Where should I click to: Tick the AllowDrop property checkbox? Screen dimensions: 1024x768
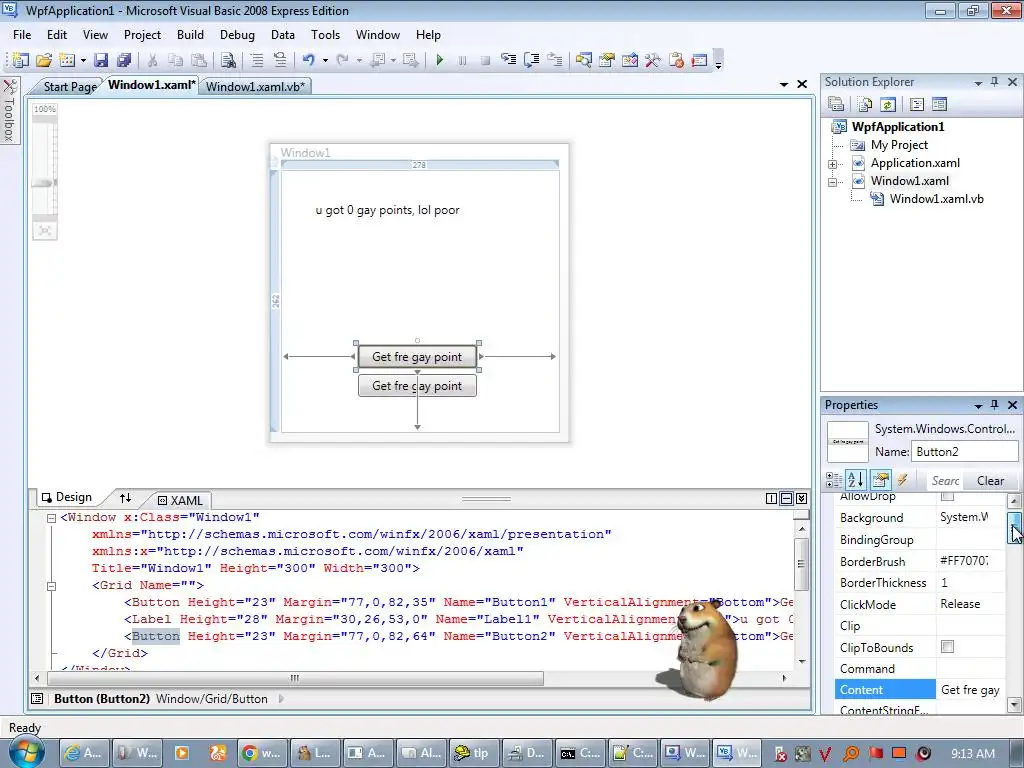pos(947,496)
